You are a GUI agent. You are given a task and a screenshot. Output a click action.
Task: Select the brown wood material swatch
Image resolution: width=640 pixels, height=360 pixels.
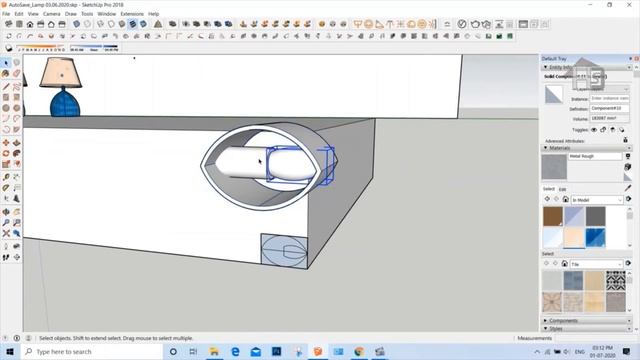[x=553, y=216]
